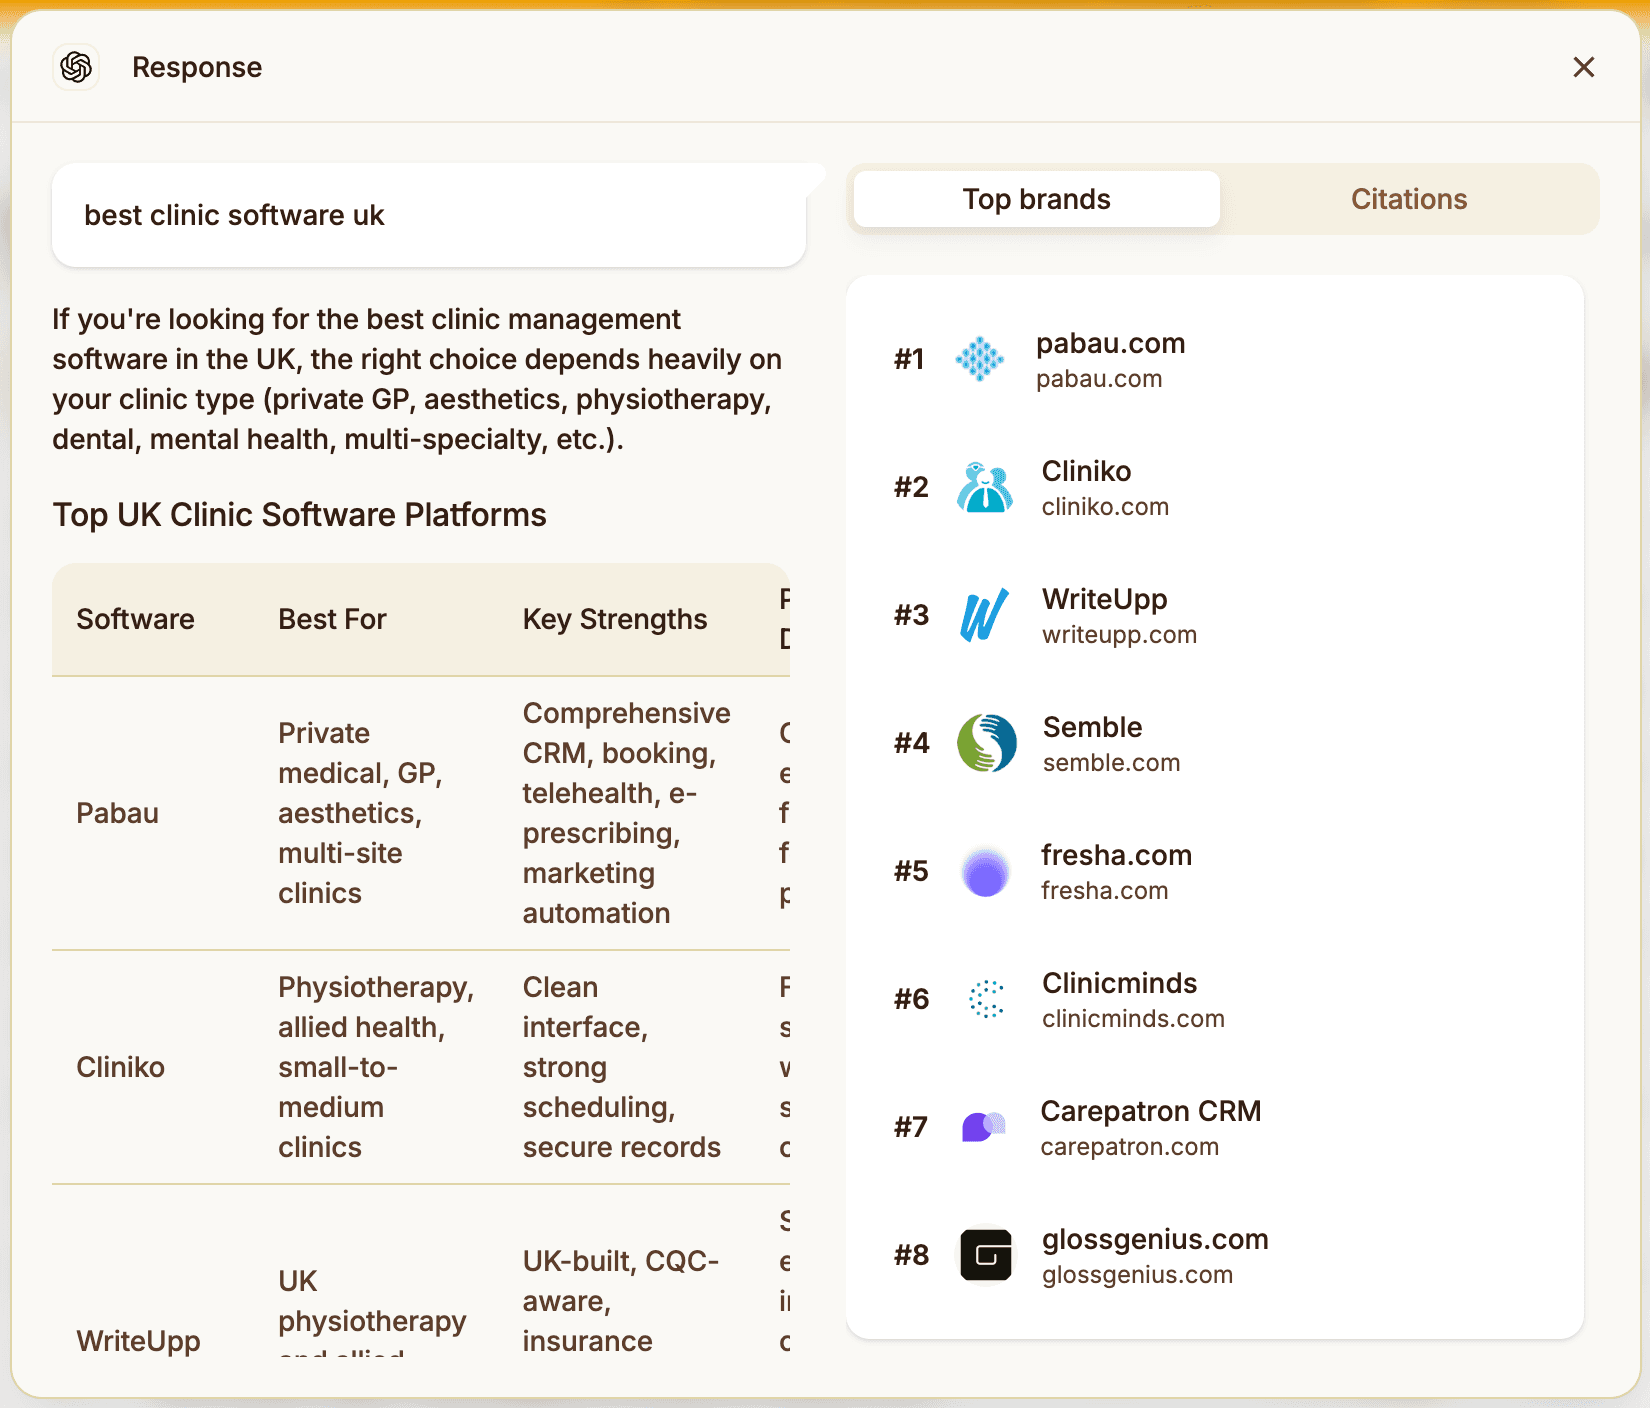
Task: Click the 'Semble' brand name
Action: point(1092,727)
